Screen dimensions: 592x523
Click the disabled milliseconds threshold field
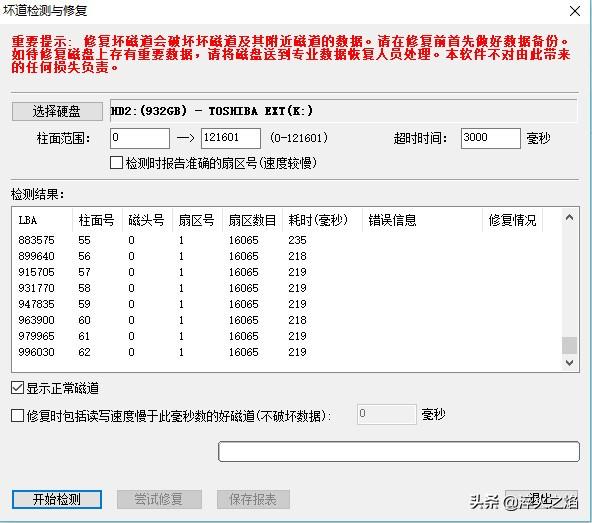387,414
